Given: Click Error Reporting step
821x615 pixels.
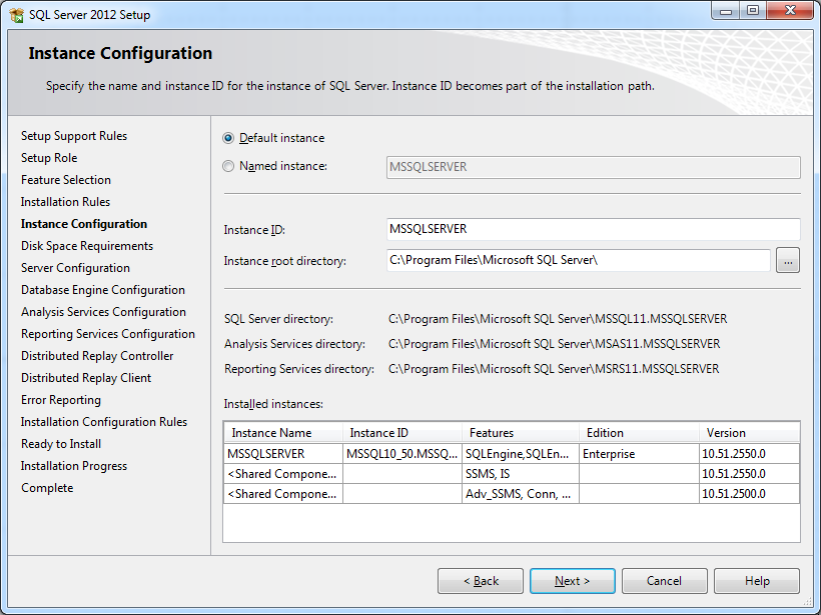Looking at the screenshot, I should pyautogui.click(x=61, y=400).
